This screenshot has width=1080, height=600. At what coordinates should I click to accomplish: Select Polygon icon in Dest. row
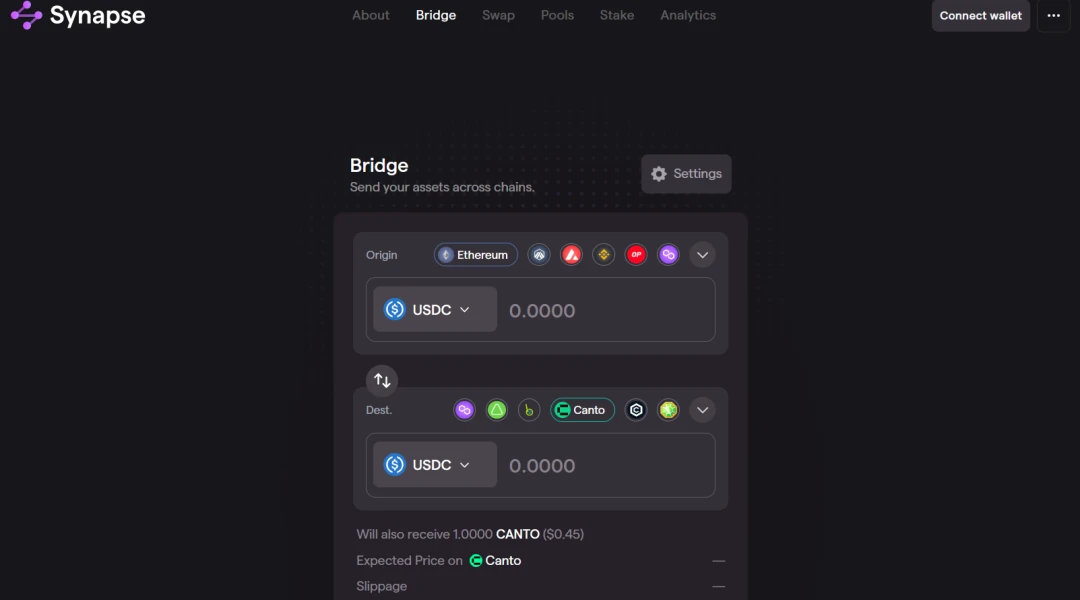464,410
